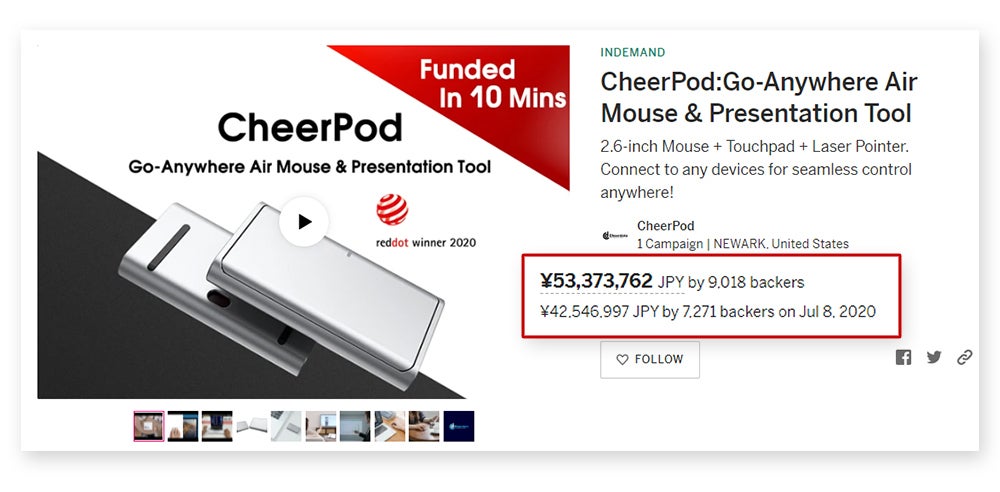This screenshot has height=492, width=1000.
Task: Select the sixth gallery thumbnail
Action: (320, 426)
